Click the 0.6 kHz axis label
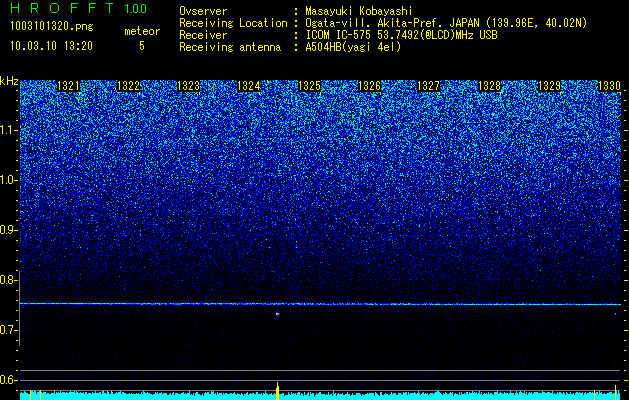This screenshot has width=629, height=400. click(x=7, y=380)
